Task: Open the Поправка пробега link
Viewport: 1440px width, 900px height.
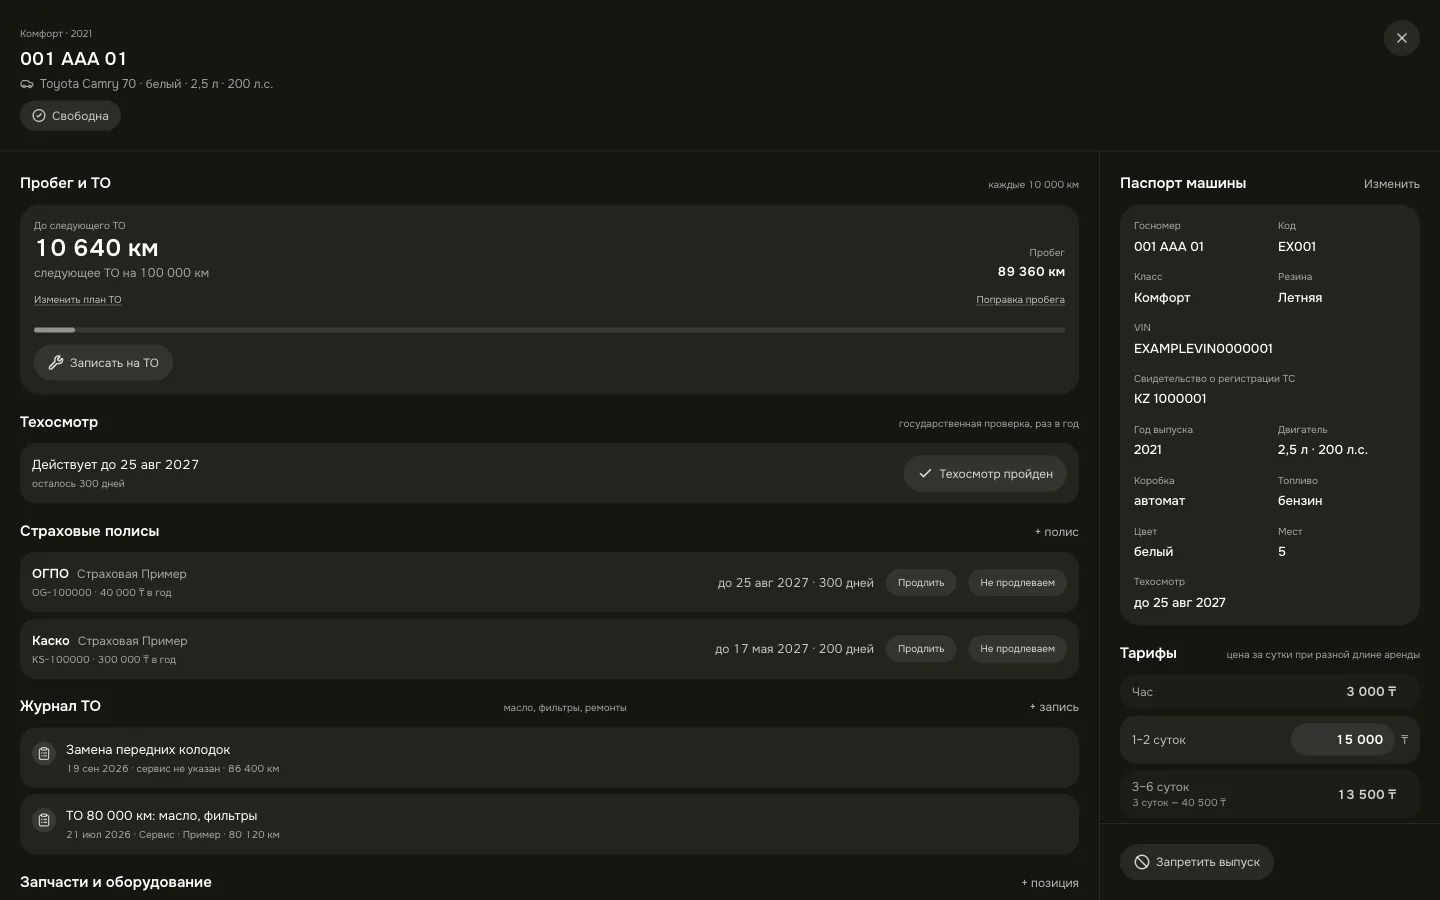Action: 1020,300
